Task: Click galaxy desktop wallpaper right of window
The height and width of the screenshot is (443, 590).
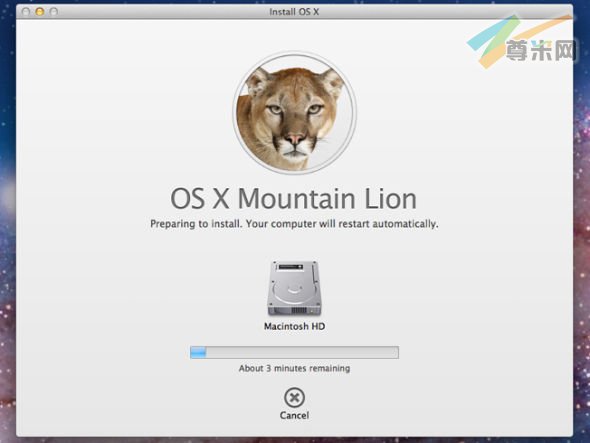Action: [x=582, y=226]
